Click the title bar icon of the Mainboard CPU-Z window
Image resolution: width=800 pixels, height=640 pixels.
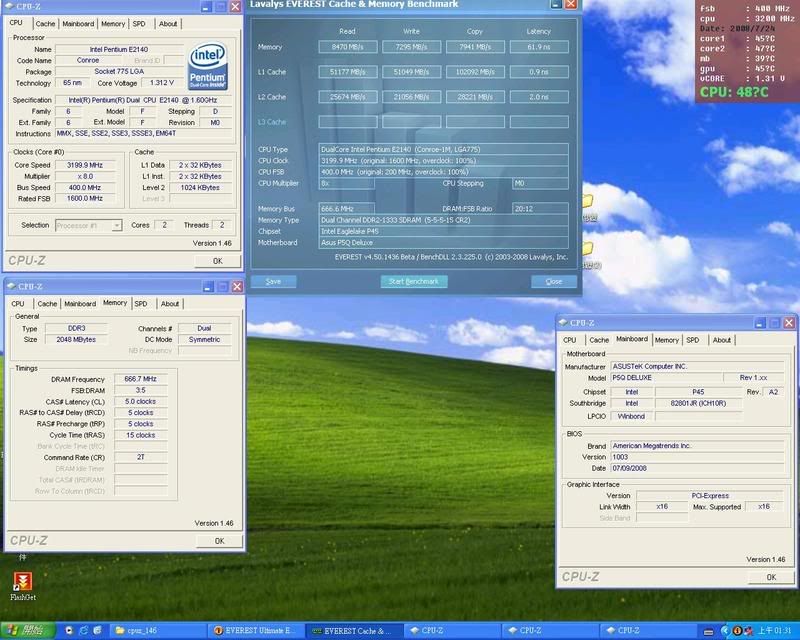pyautogui.click(x=563, y=323)
